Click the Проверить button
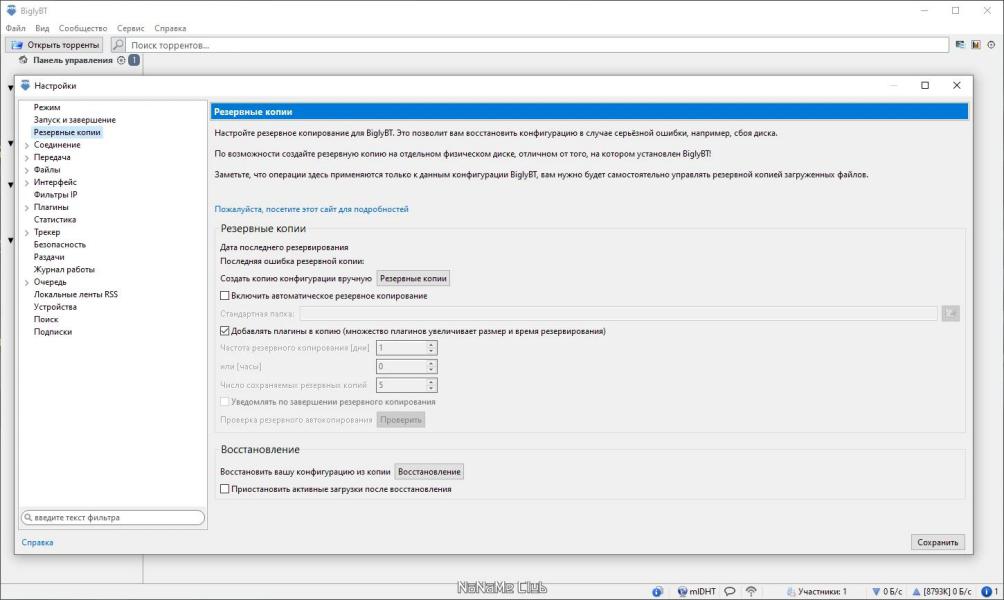 pos(401,420)
